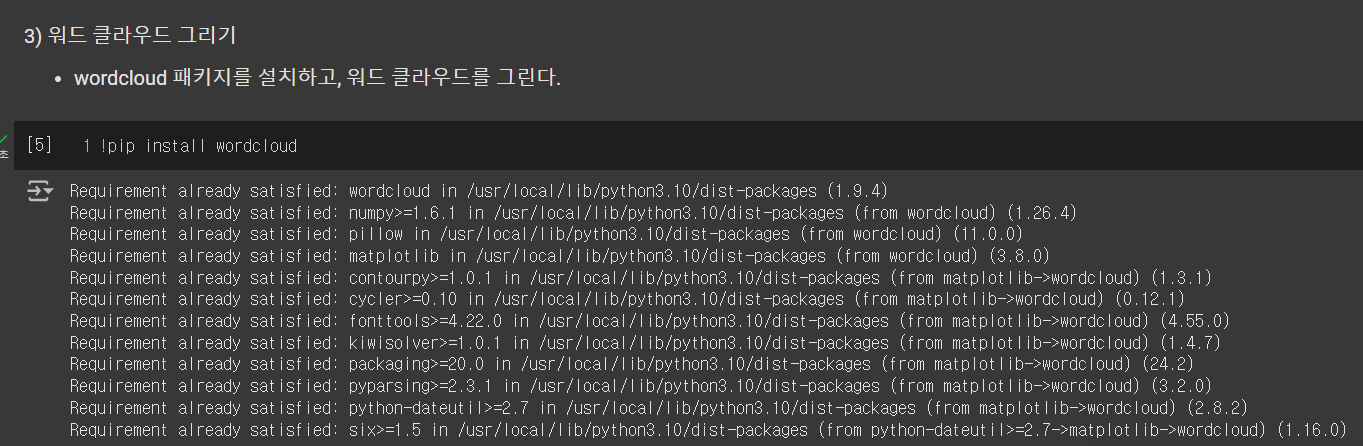Click empty area right of code cell text
This screenshot has height=446, width=1363.
coord(830,147)
